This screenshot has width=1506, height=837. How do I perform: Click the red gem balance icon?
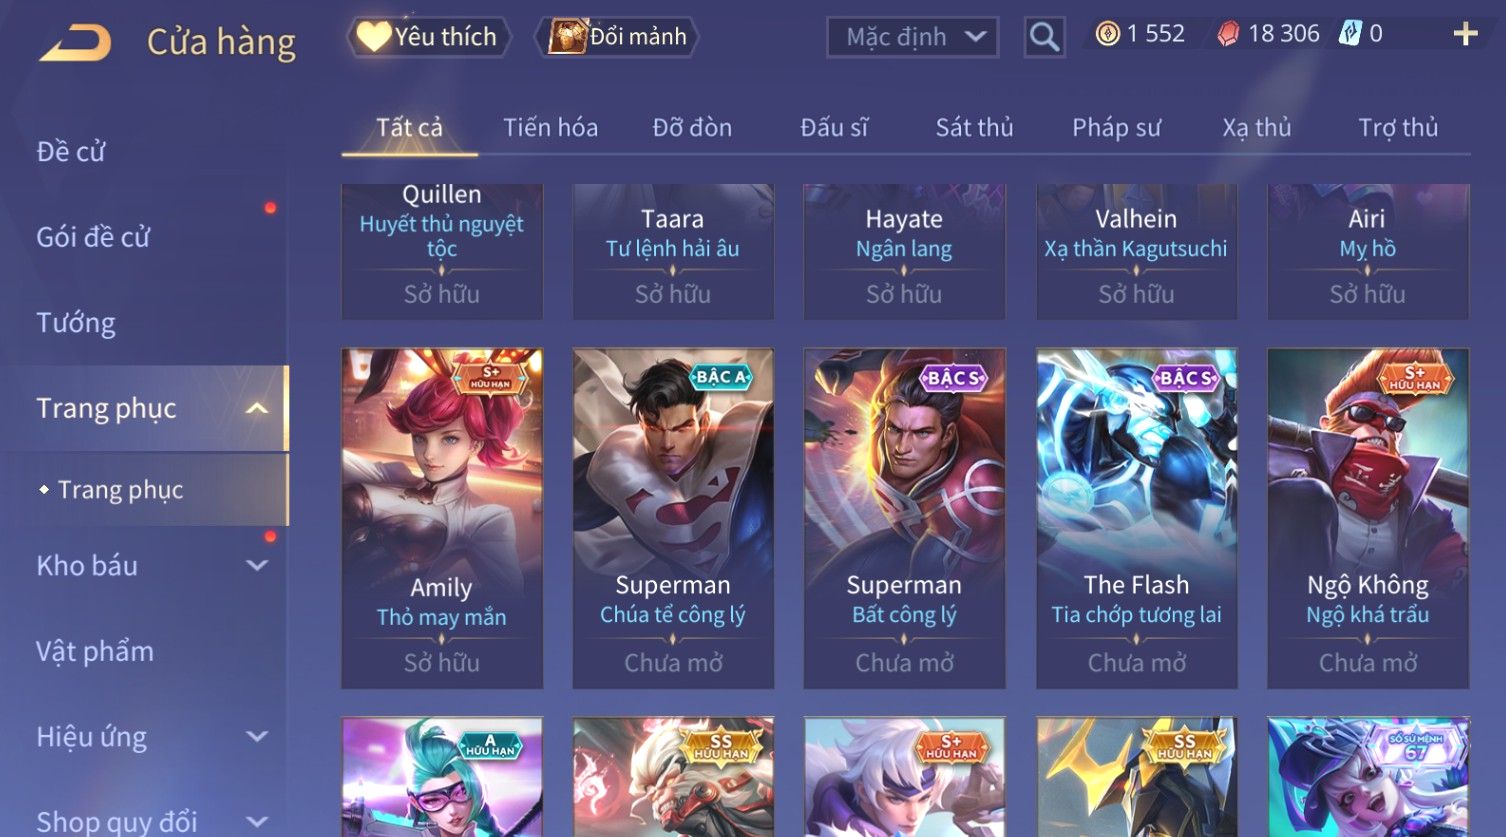tap(1228, 35)
